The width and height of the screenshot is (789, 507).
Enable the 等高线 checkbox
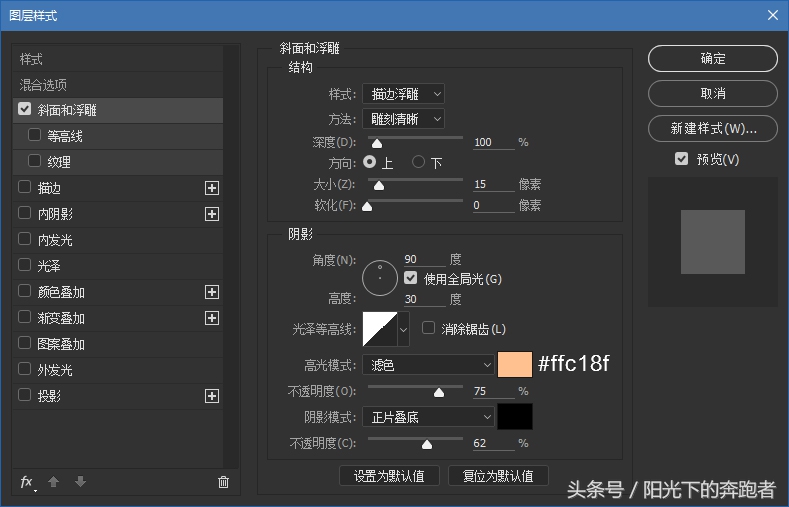34,135
